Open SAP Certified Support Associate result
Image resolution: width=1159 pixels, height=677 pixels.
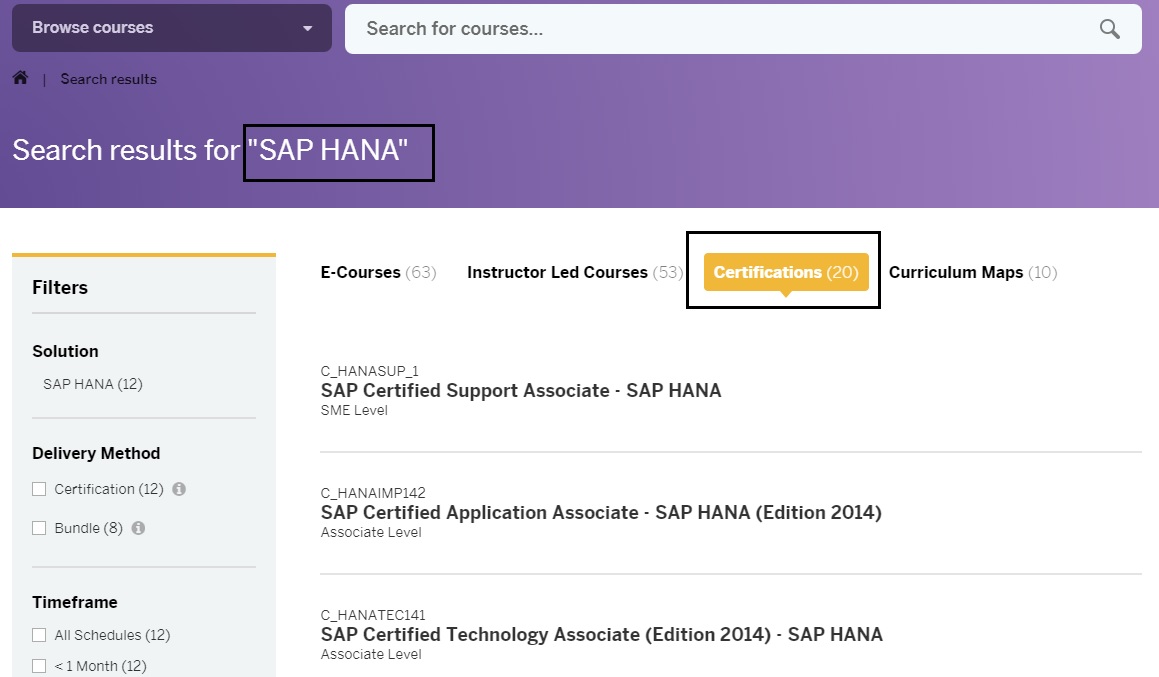[x=520, y=391]
